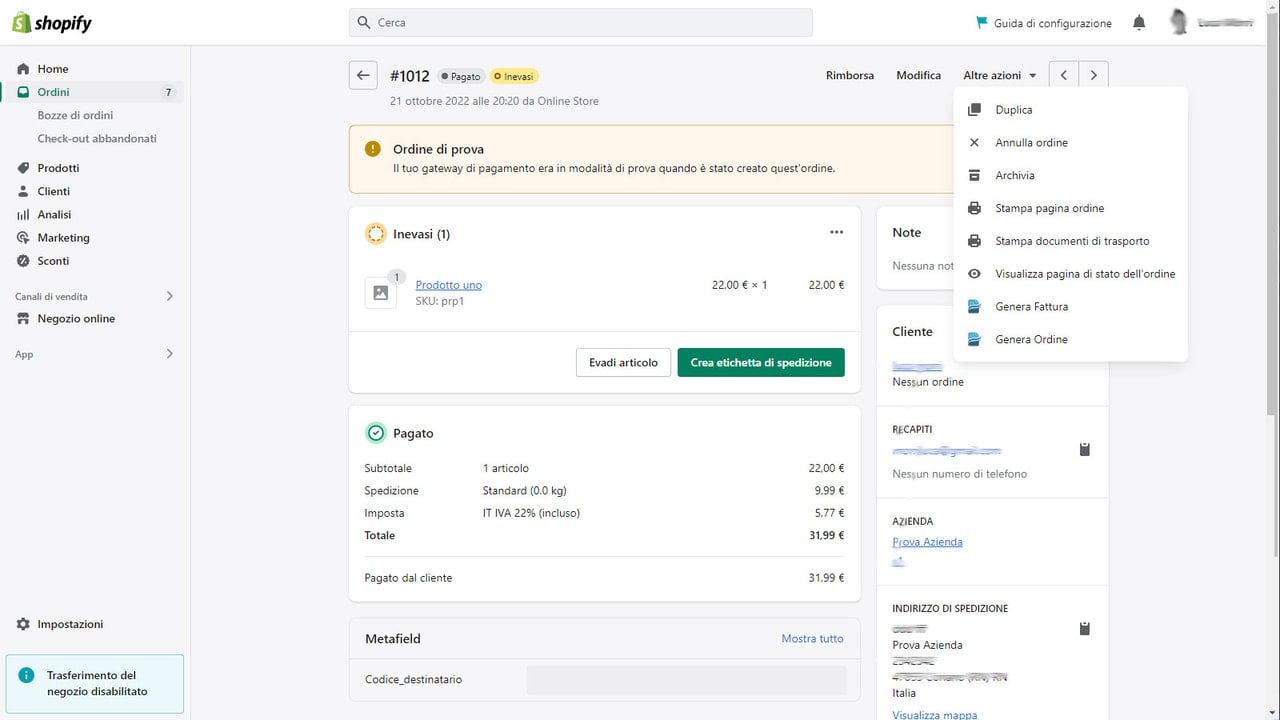The height and width of the screenshot is (720, 1280).
Task: Go to next order chevron
Action: coord(1094,75)
